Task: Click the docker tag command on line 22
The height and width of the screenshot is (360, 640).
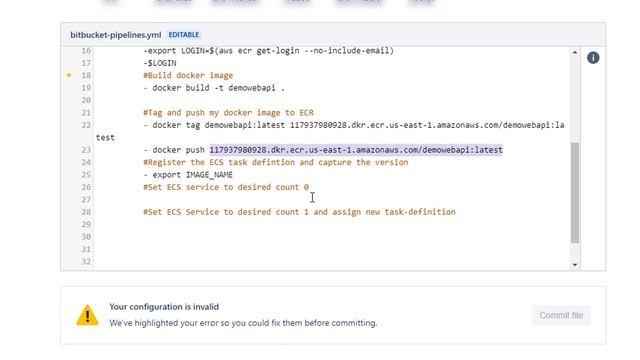Action: [354, 125]
